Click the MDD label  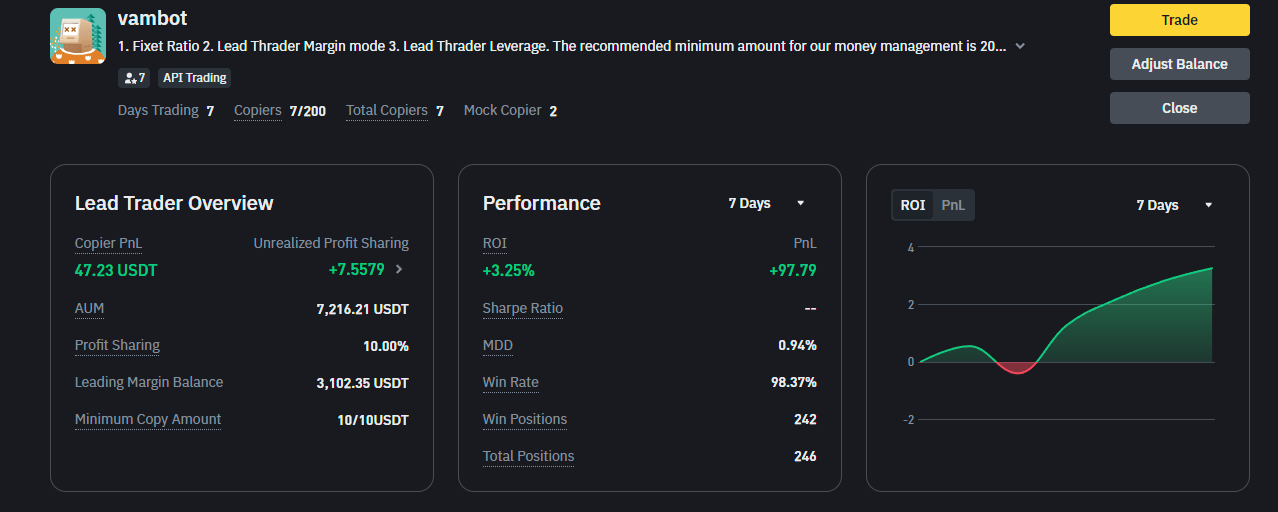click(x=497, y=345)
